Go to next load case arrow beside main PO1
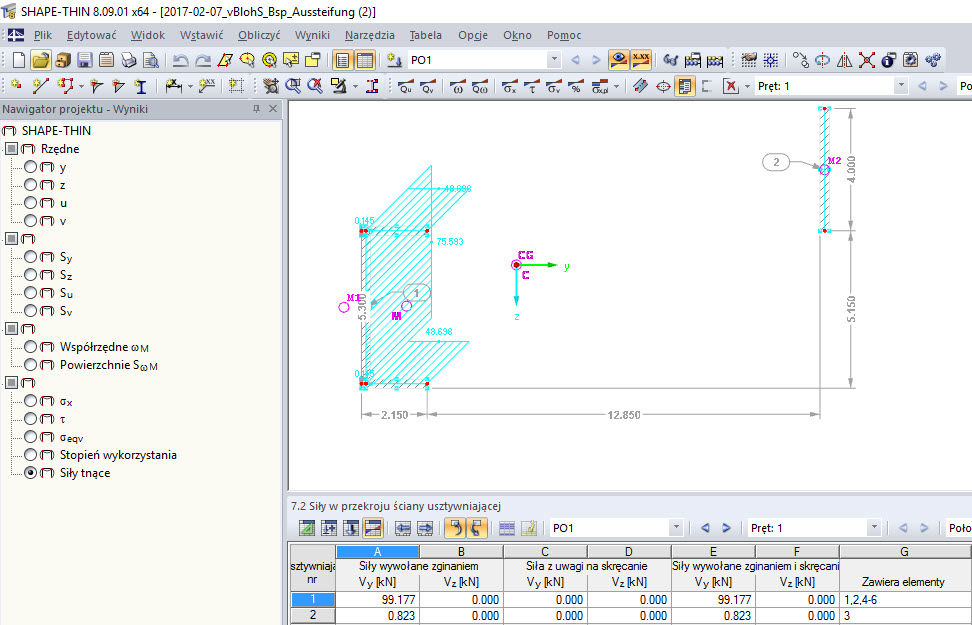This screenshot has width=972, height=625. tap(596, 60)
